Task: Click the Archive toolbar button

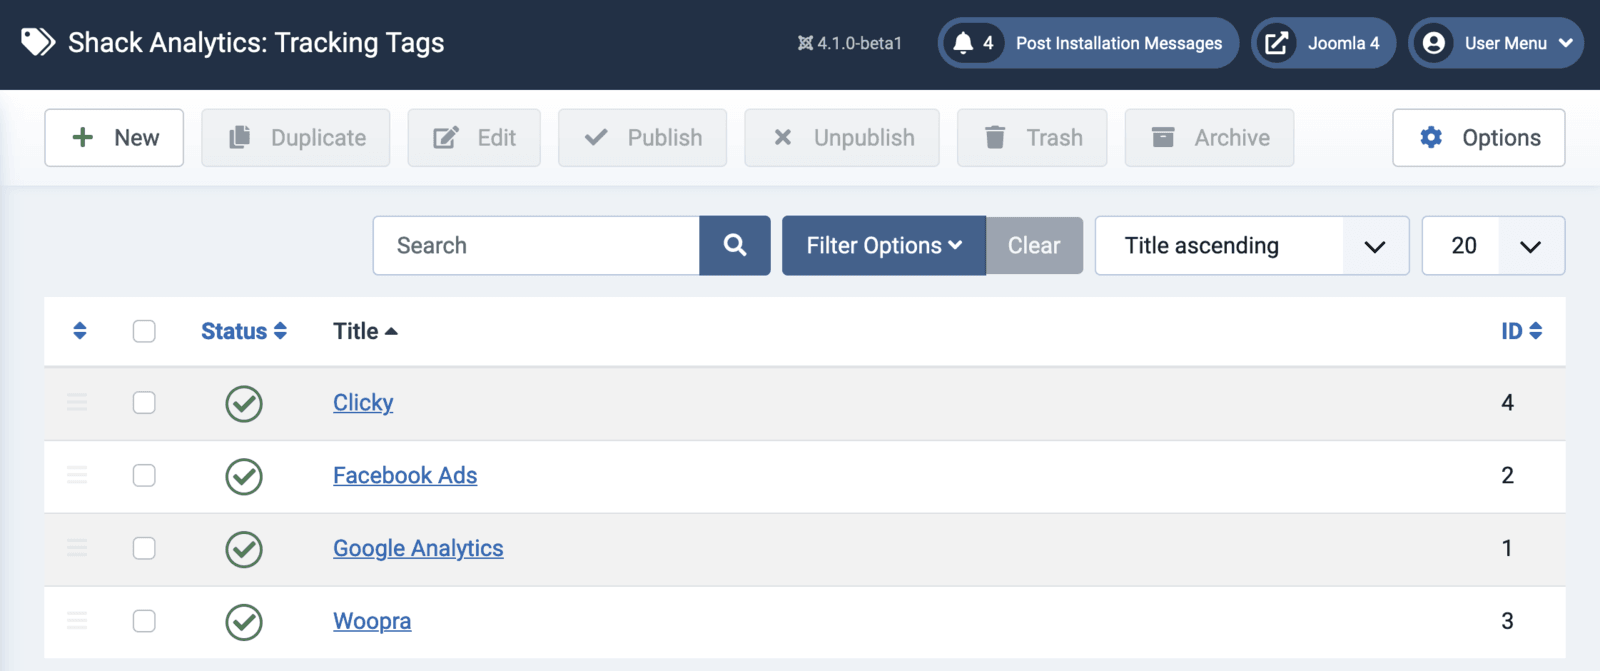Action: 1209,138
